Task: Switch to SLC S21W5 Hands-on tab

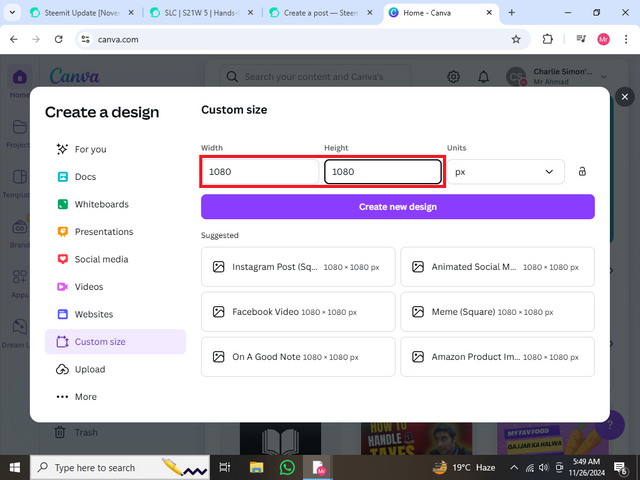Action: 199,13
